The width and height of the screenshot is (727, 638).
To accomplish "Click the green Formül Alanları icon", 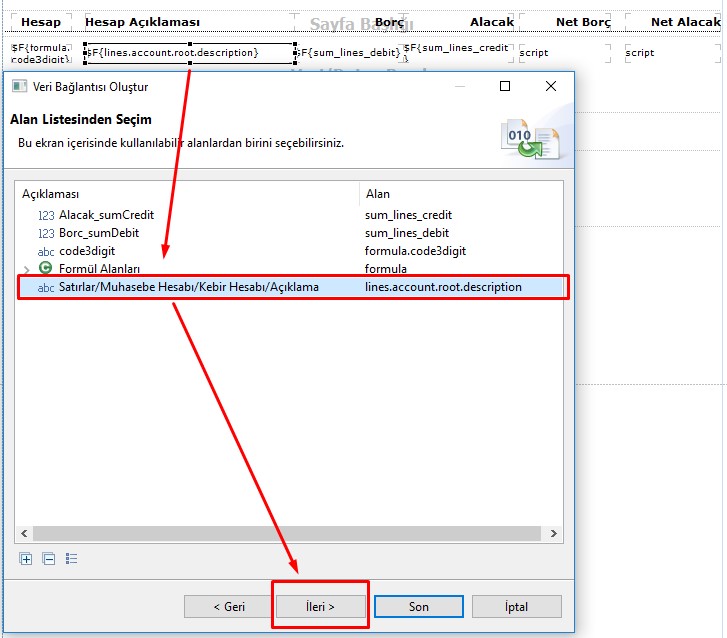I will click(46, 268).
